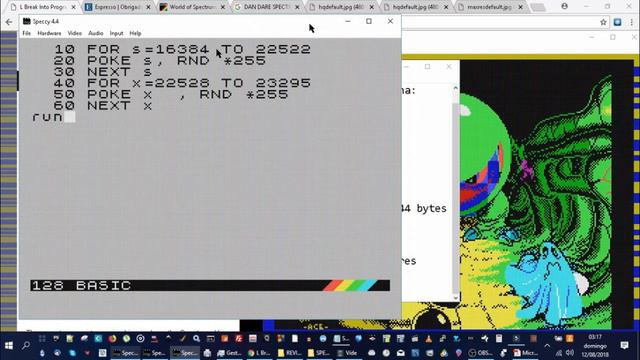Image resolution: width=640 pixels, height=360 pixels.
Task: Click the blue extension icon in browser toolbar
Action: [x=617, y=22]
